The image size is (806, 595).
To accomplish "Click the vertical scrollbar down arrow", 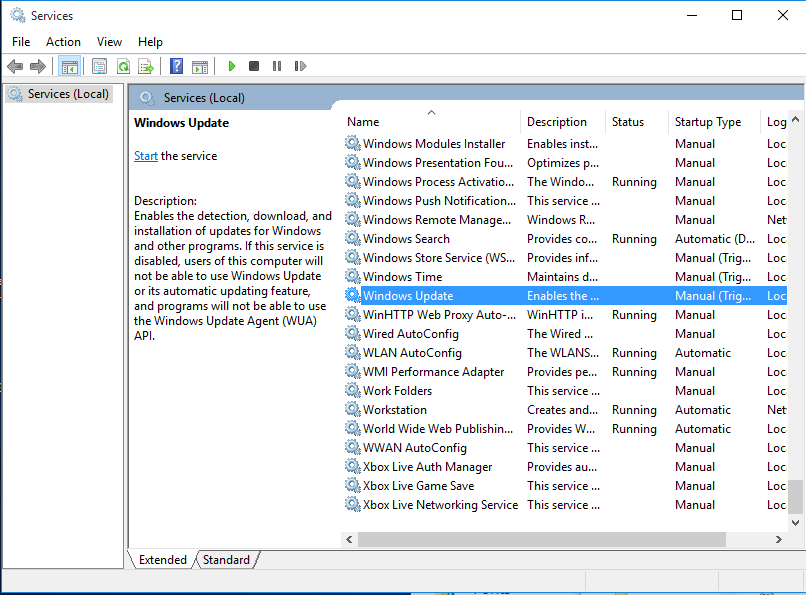I will coord(795,523).
